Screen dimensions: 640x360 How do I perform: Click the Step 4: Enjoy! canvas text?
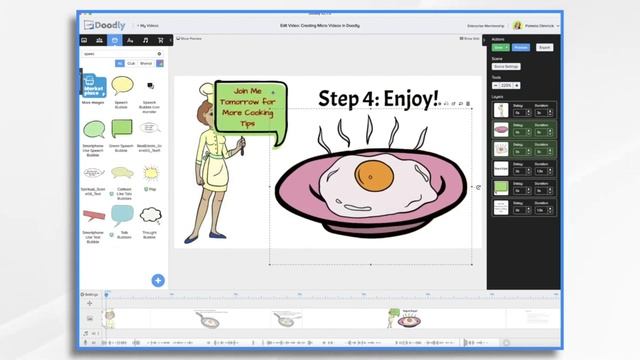pos(379,99)
